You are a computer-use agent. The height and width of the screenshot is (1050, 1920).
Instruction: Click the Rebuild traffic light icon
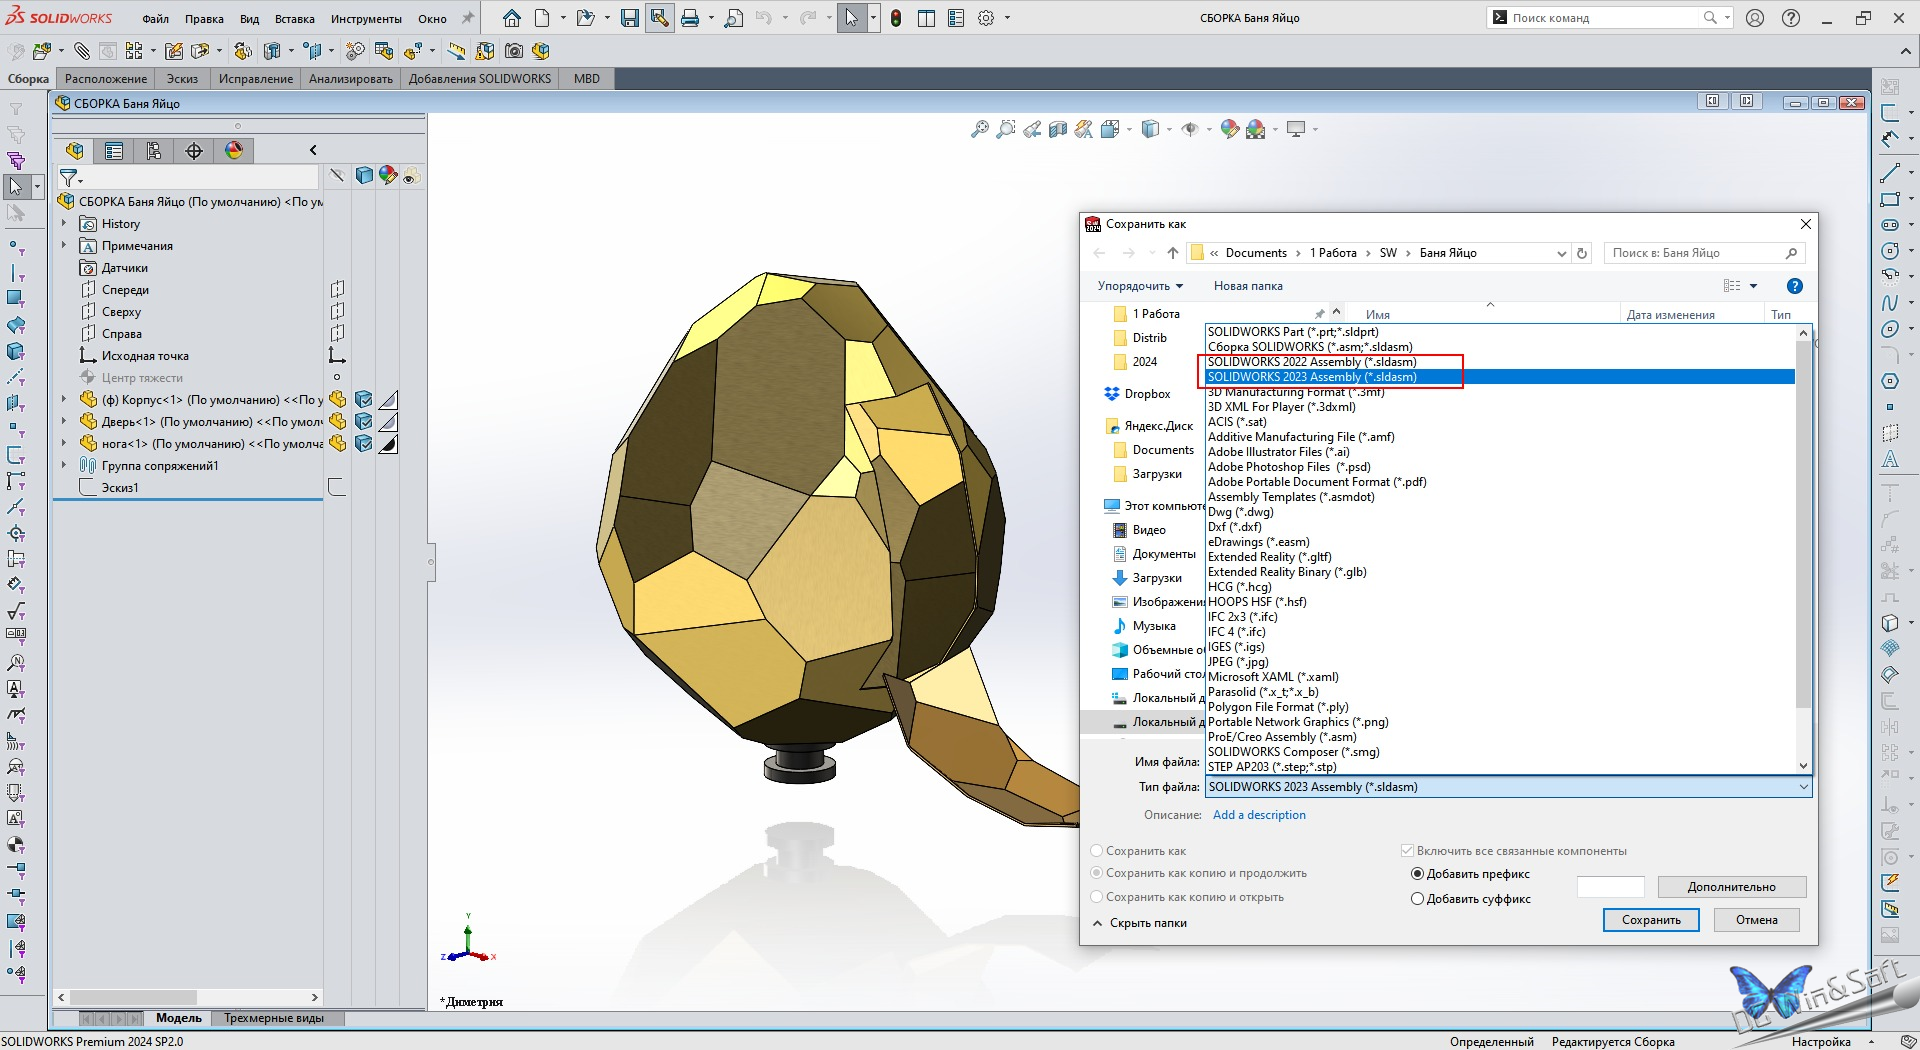[896, 18]
